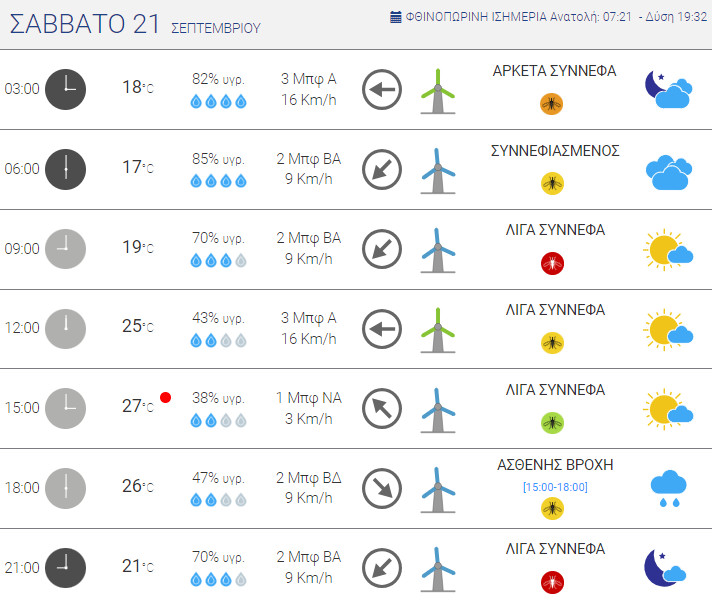Open the [15:00-18:00] rain time link
Viewport: 712px width, 605px height.
555,487
